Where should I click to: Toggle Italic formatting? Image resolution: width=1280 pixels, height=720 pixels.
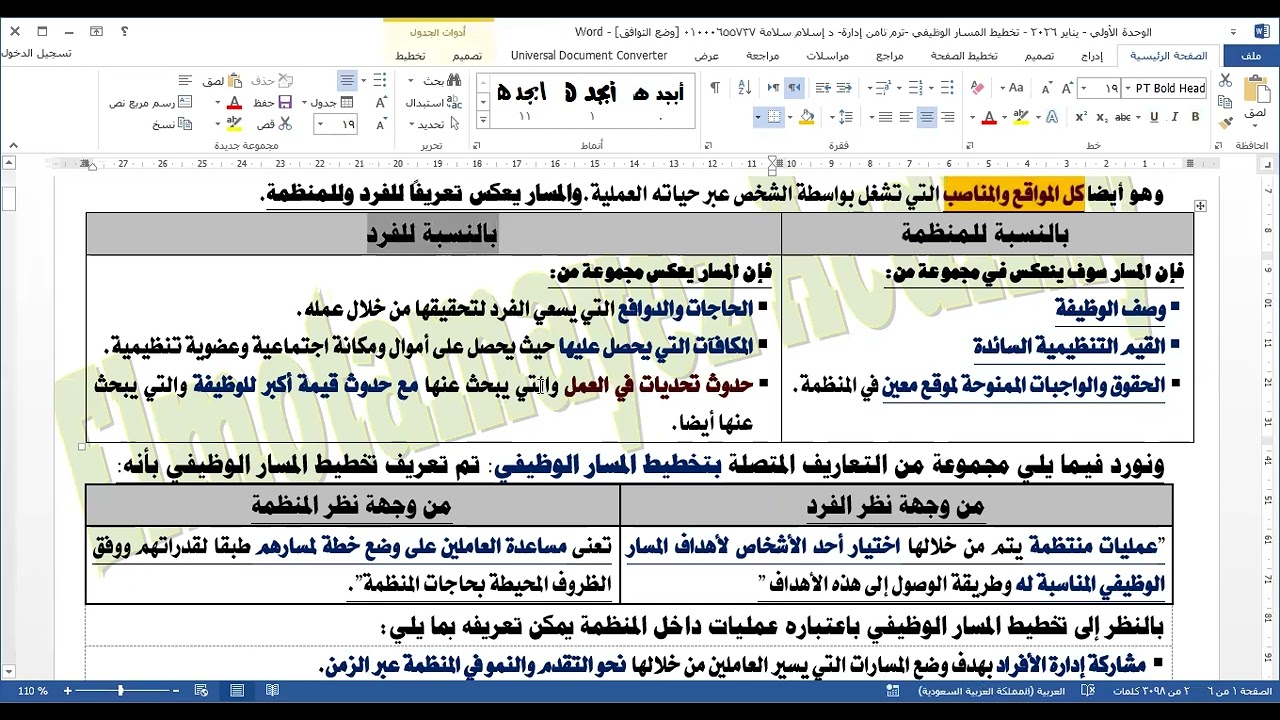pyautogui.click(x=1174, y=117)
